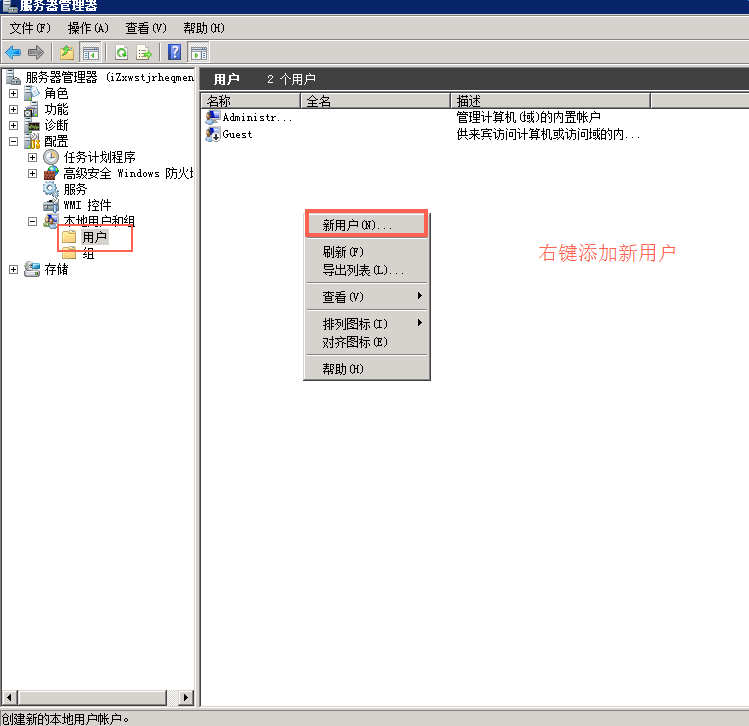749x726 pixels.
Task: Select the Guest user account
Action: 237,133
